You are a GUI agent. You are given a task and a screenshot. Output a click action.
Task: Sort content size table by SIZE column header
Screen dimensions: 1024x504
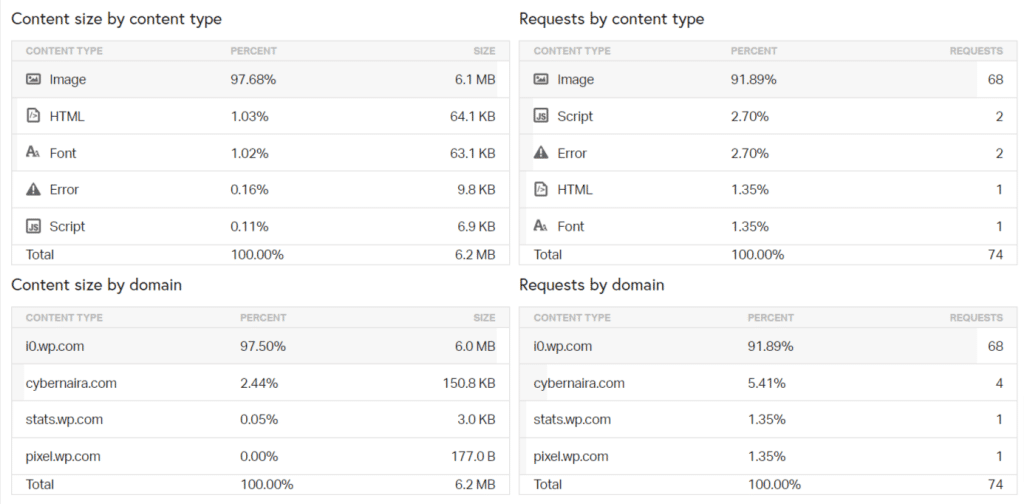point(484,51)
